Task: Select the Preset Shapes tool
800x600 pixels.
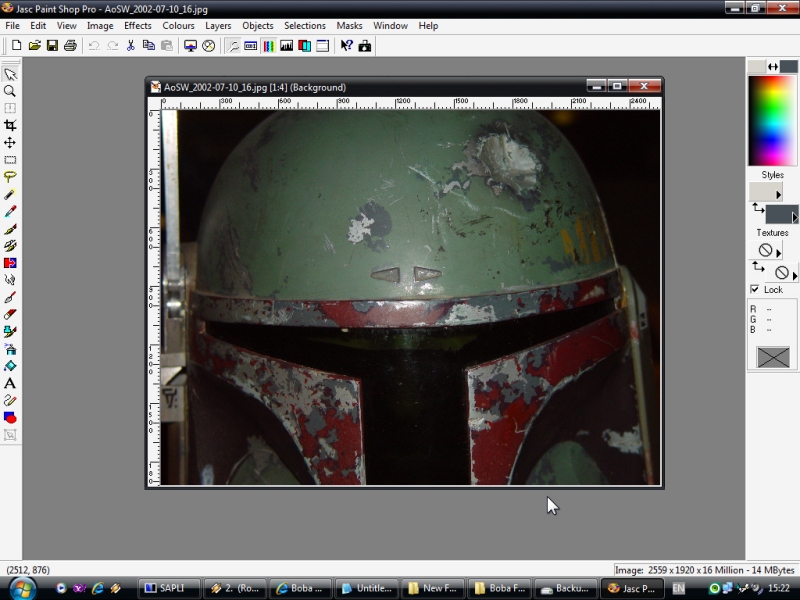Action: (10, 417)
